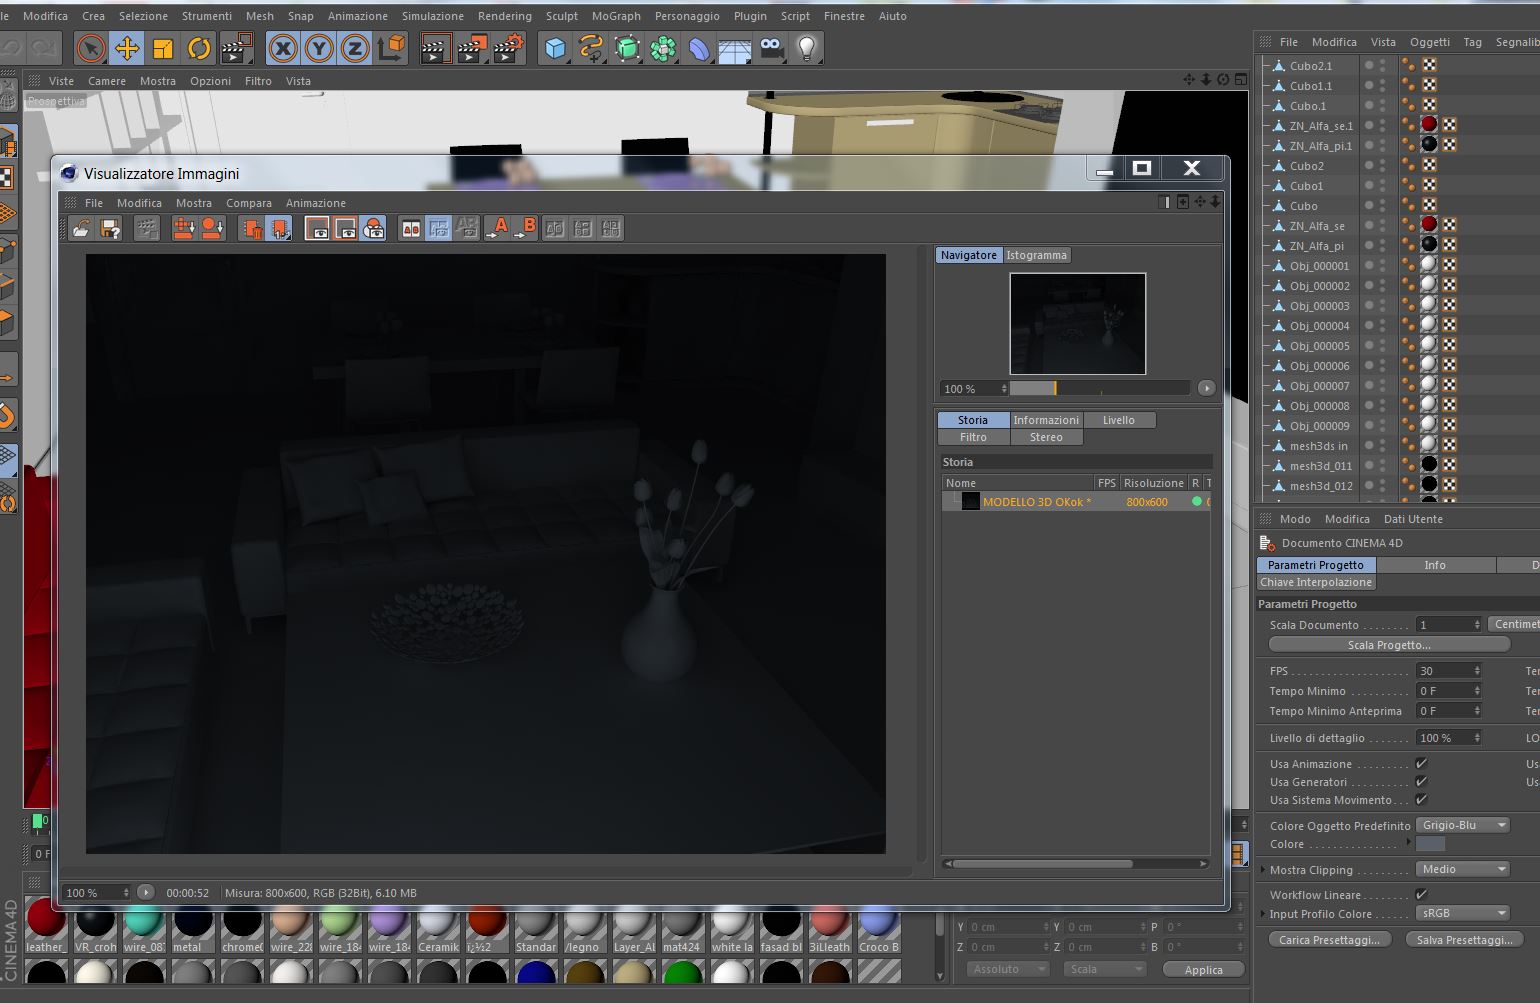
Task: Switch to the Istogramma tab
Action: [1036, 255]
